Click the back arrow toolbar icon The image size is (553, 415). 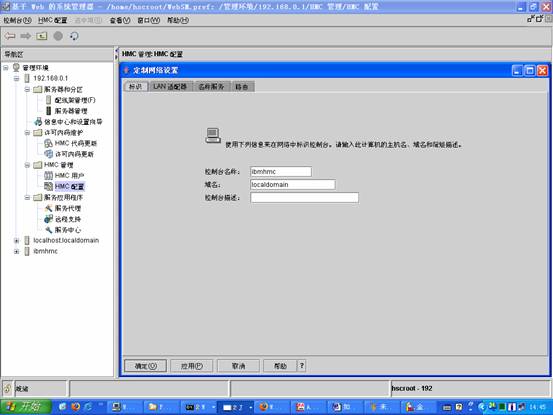pyautogui.click(x=10, y=36)
